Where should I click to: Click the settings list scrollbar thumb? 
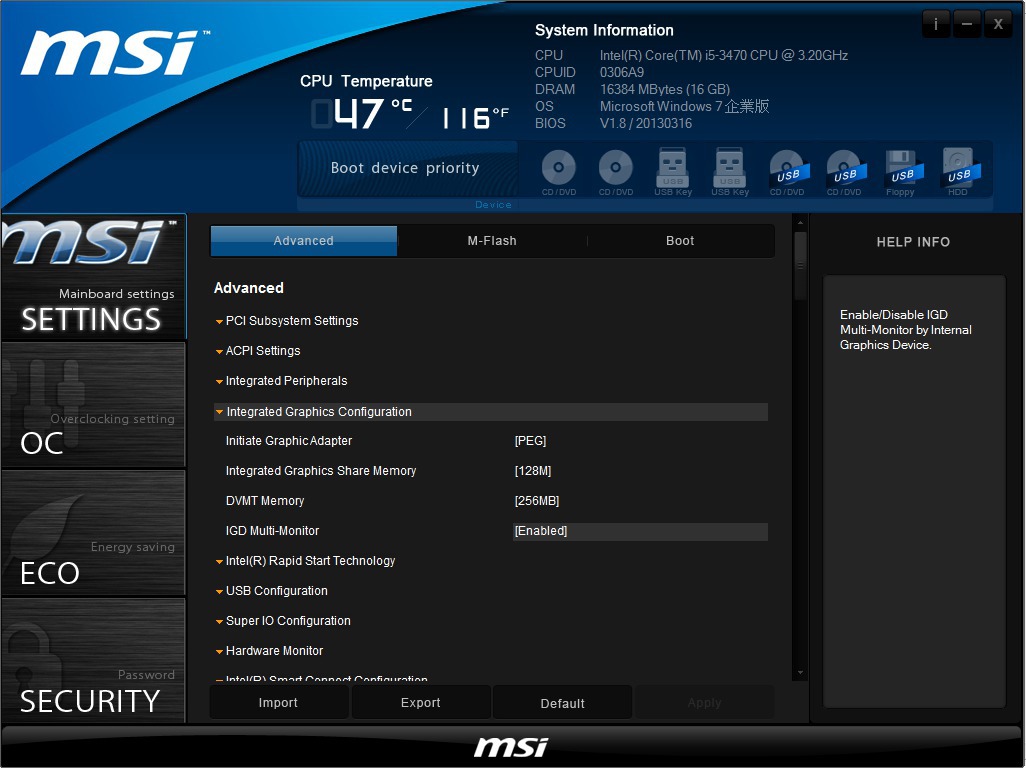(x=800, y=265)
